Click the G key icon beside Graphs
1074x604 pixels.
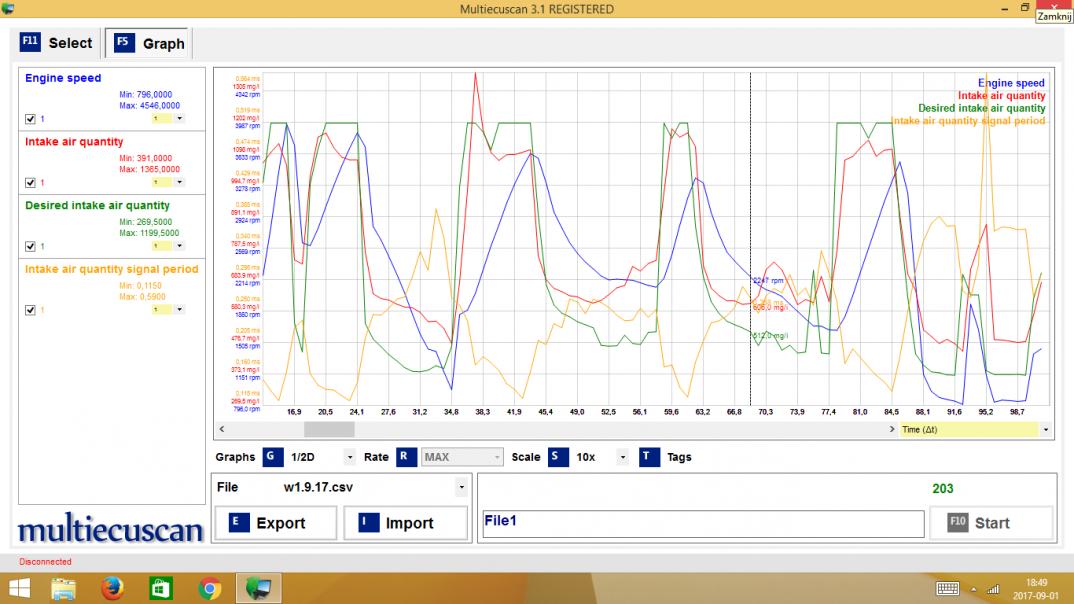pos(273,457)
